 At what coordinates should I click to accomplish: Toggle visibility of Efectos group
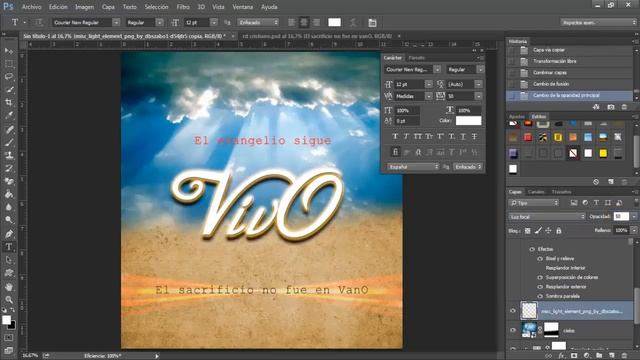tap(532, 249)
